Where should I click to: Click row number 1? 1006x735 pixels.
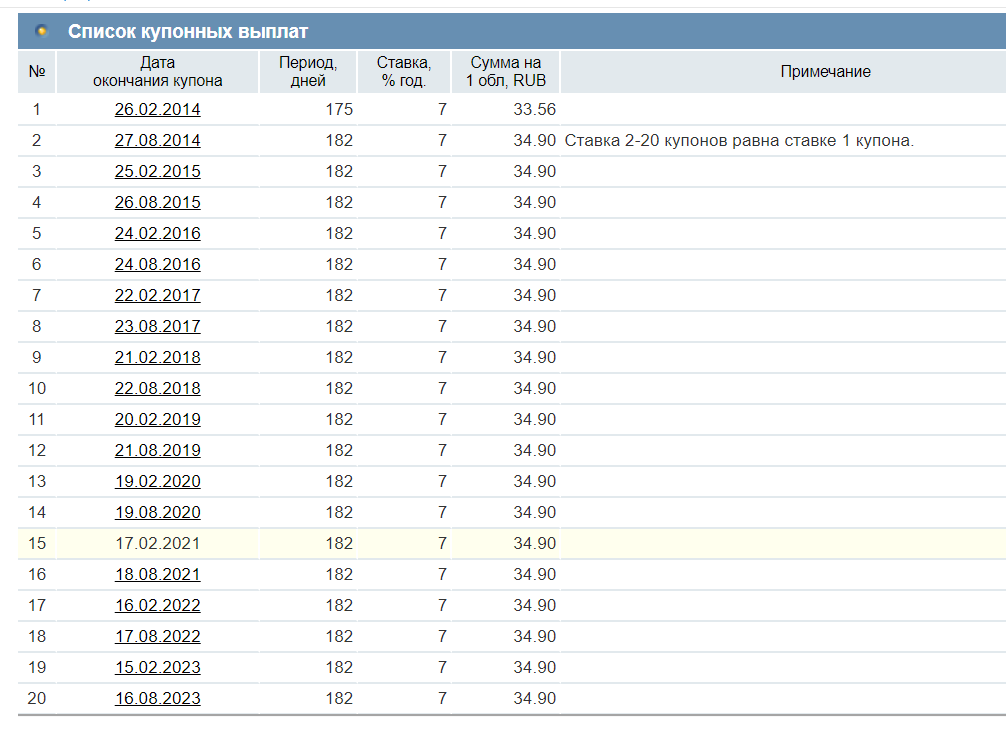[x=37, y=110]
